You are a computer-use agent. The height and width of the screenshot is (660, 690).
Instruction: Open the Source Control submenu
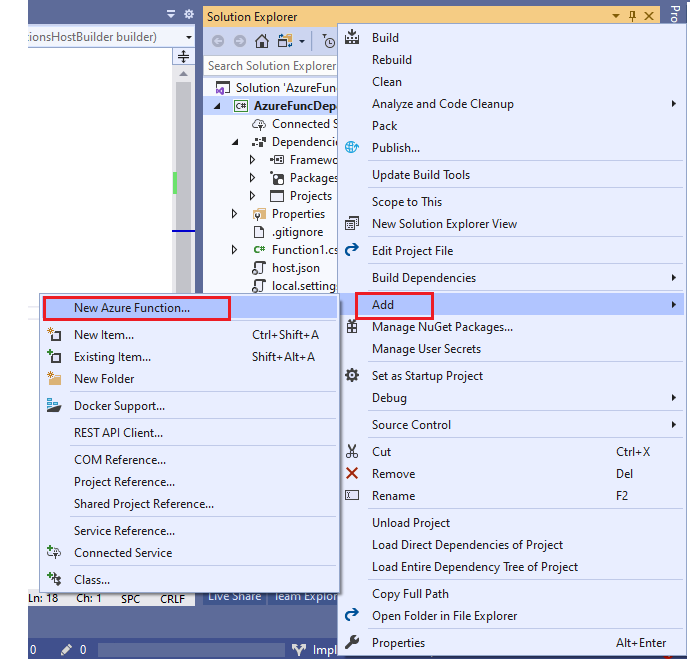(512, 425)
